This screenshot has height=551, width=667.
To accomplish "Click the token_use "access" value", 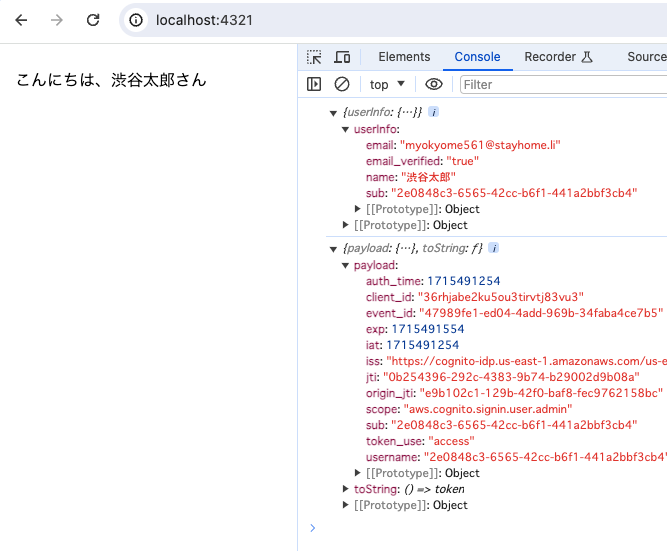I will tap(451, 441).
